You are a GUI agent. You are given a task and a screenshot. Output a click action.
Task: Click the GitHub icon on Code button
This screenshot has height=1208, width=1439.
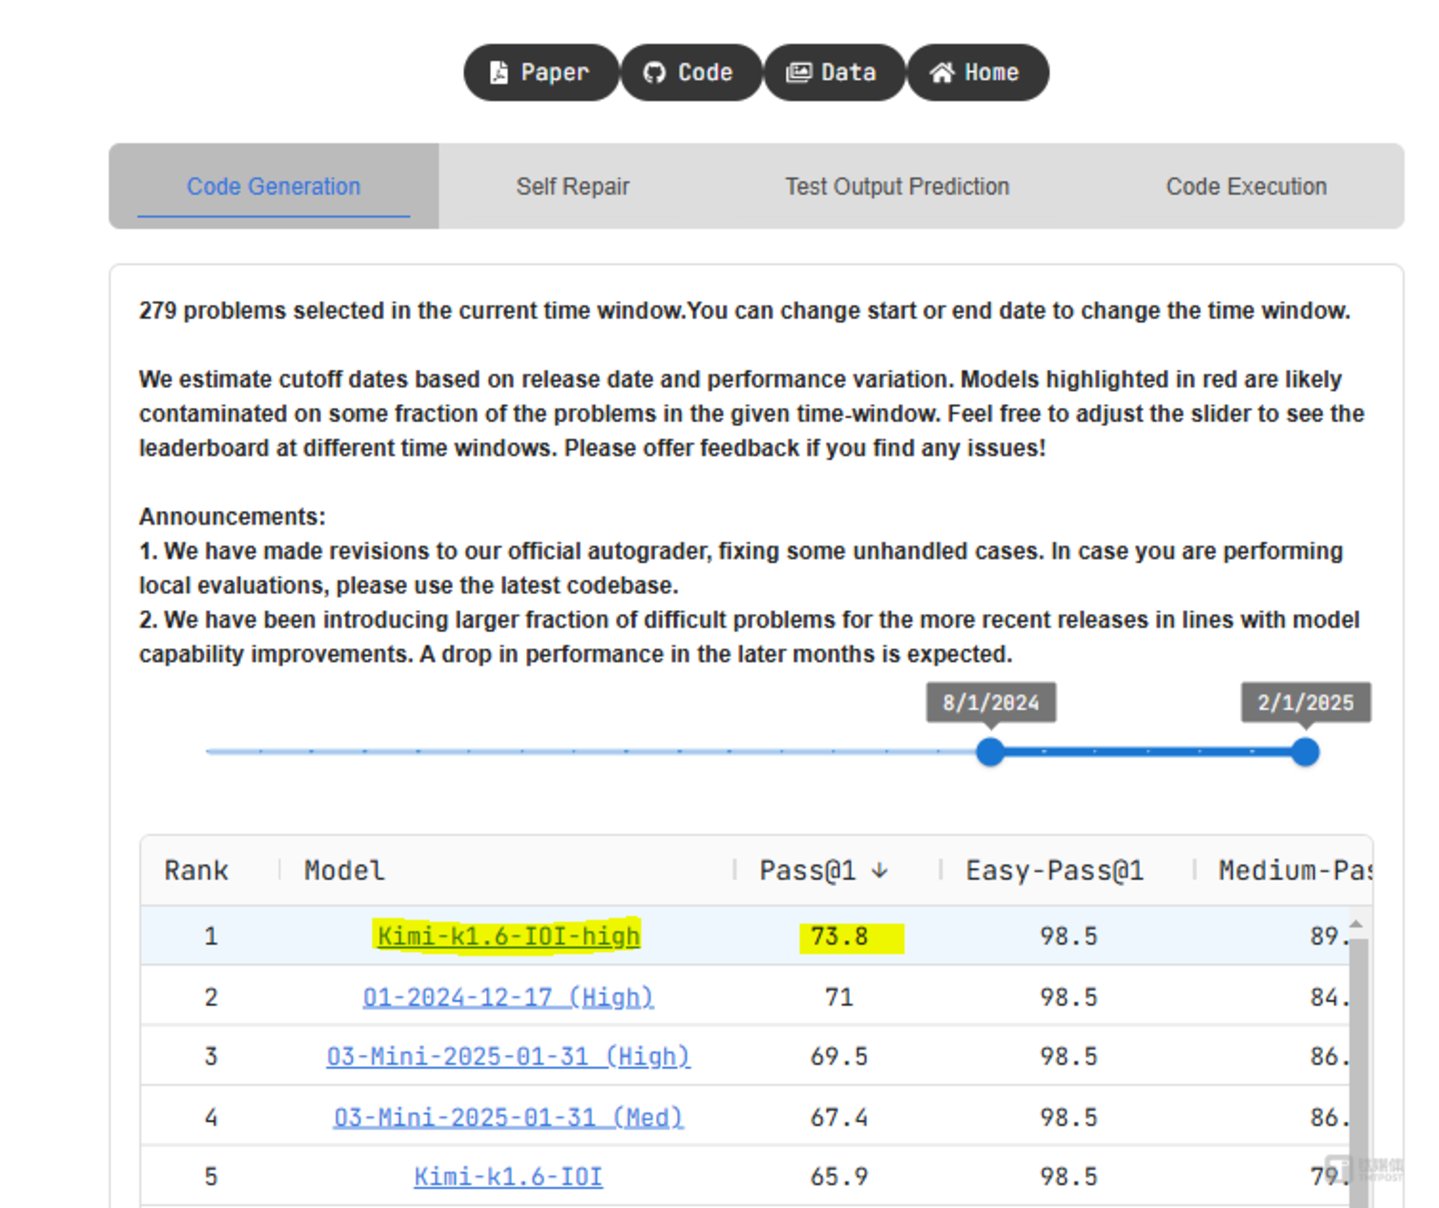click(x=654, y=73)
